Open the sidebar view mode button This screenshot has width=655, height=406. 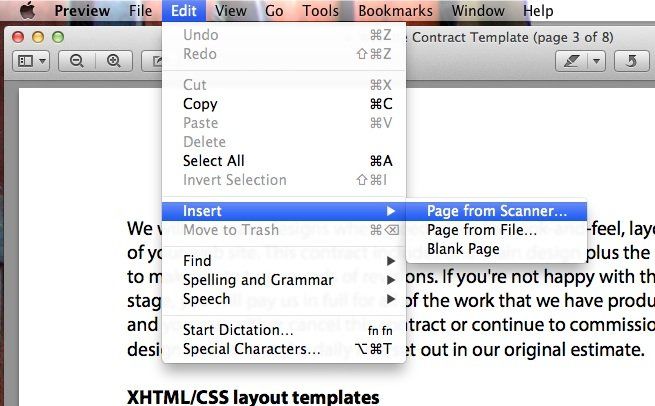31,61
